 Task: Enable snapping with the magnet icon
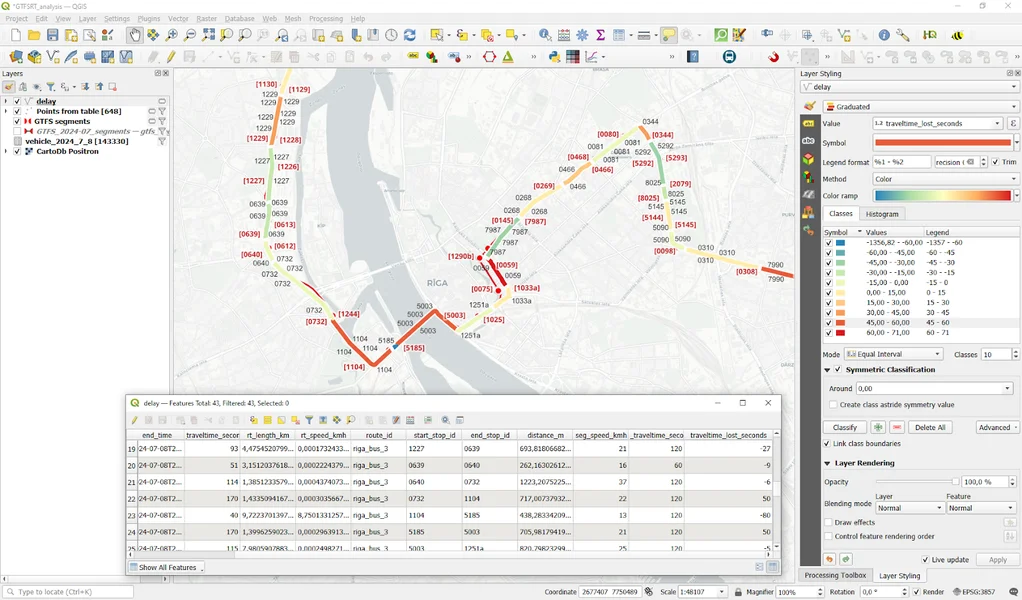tap(773, 57)
